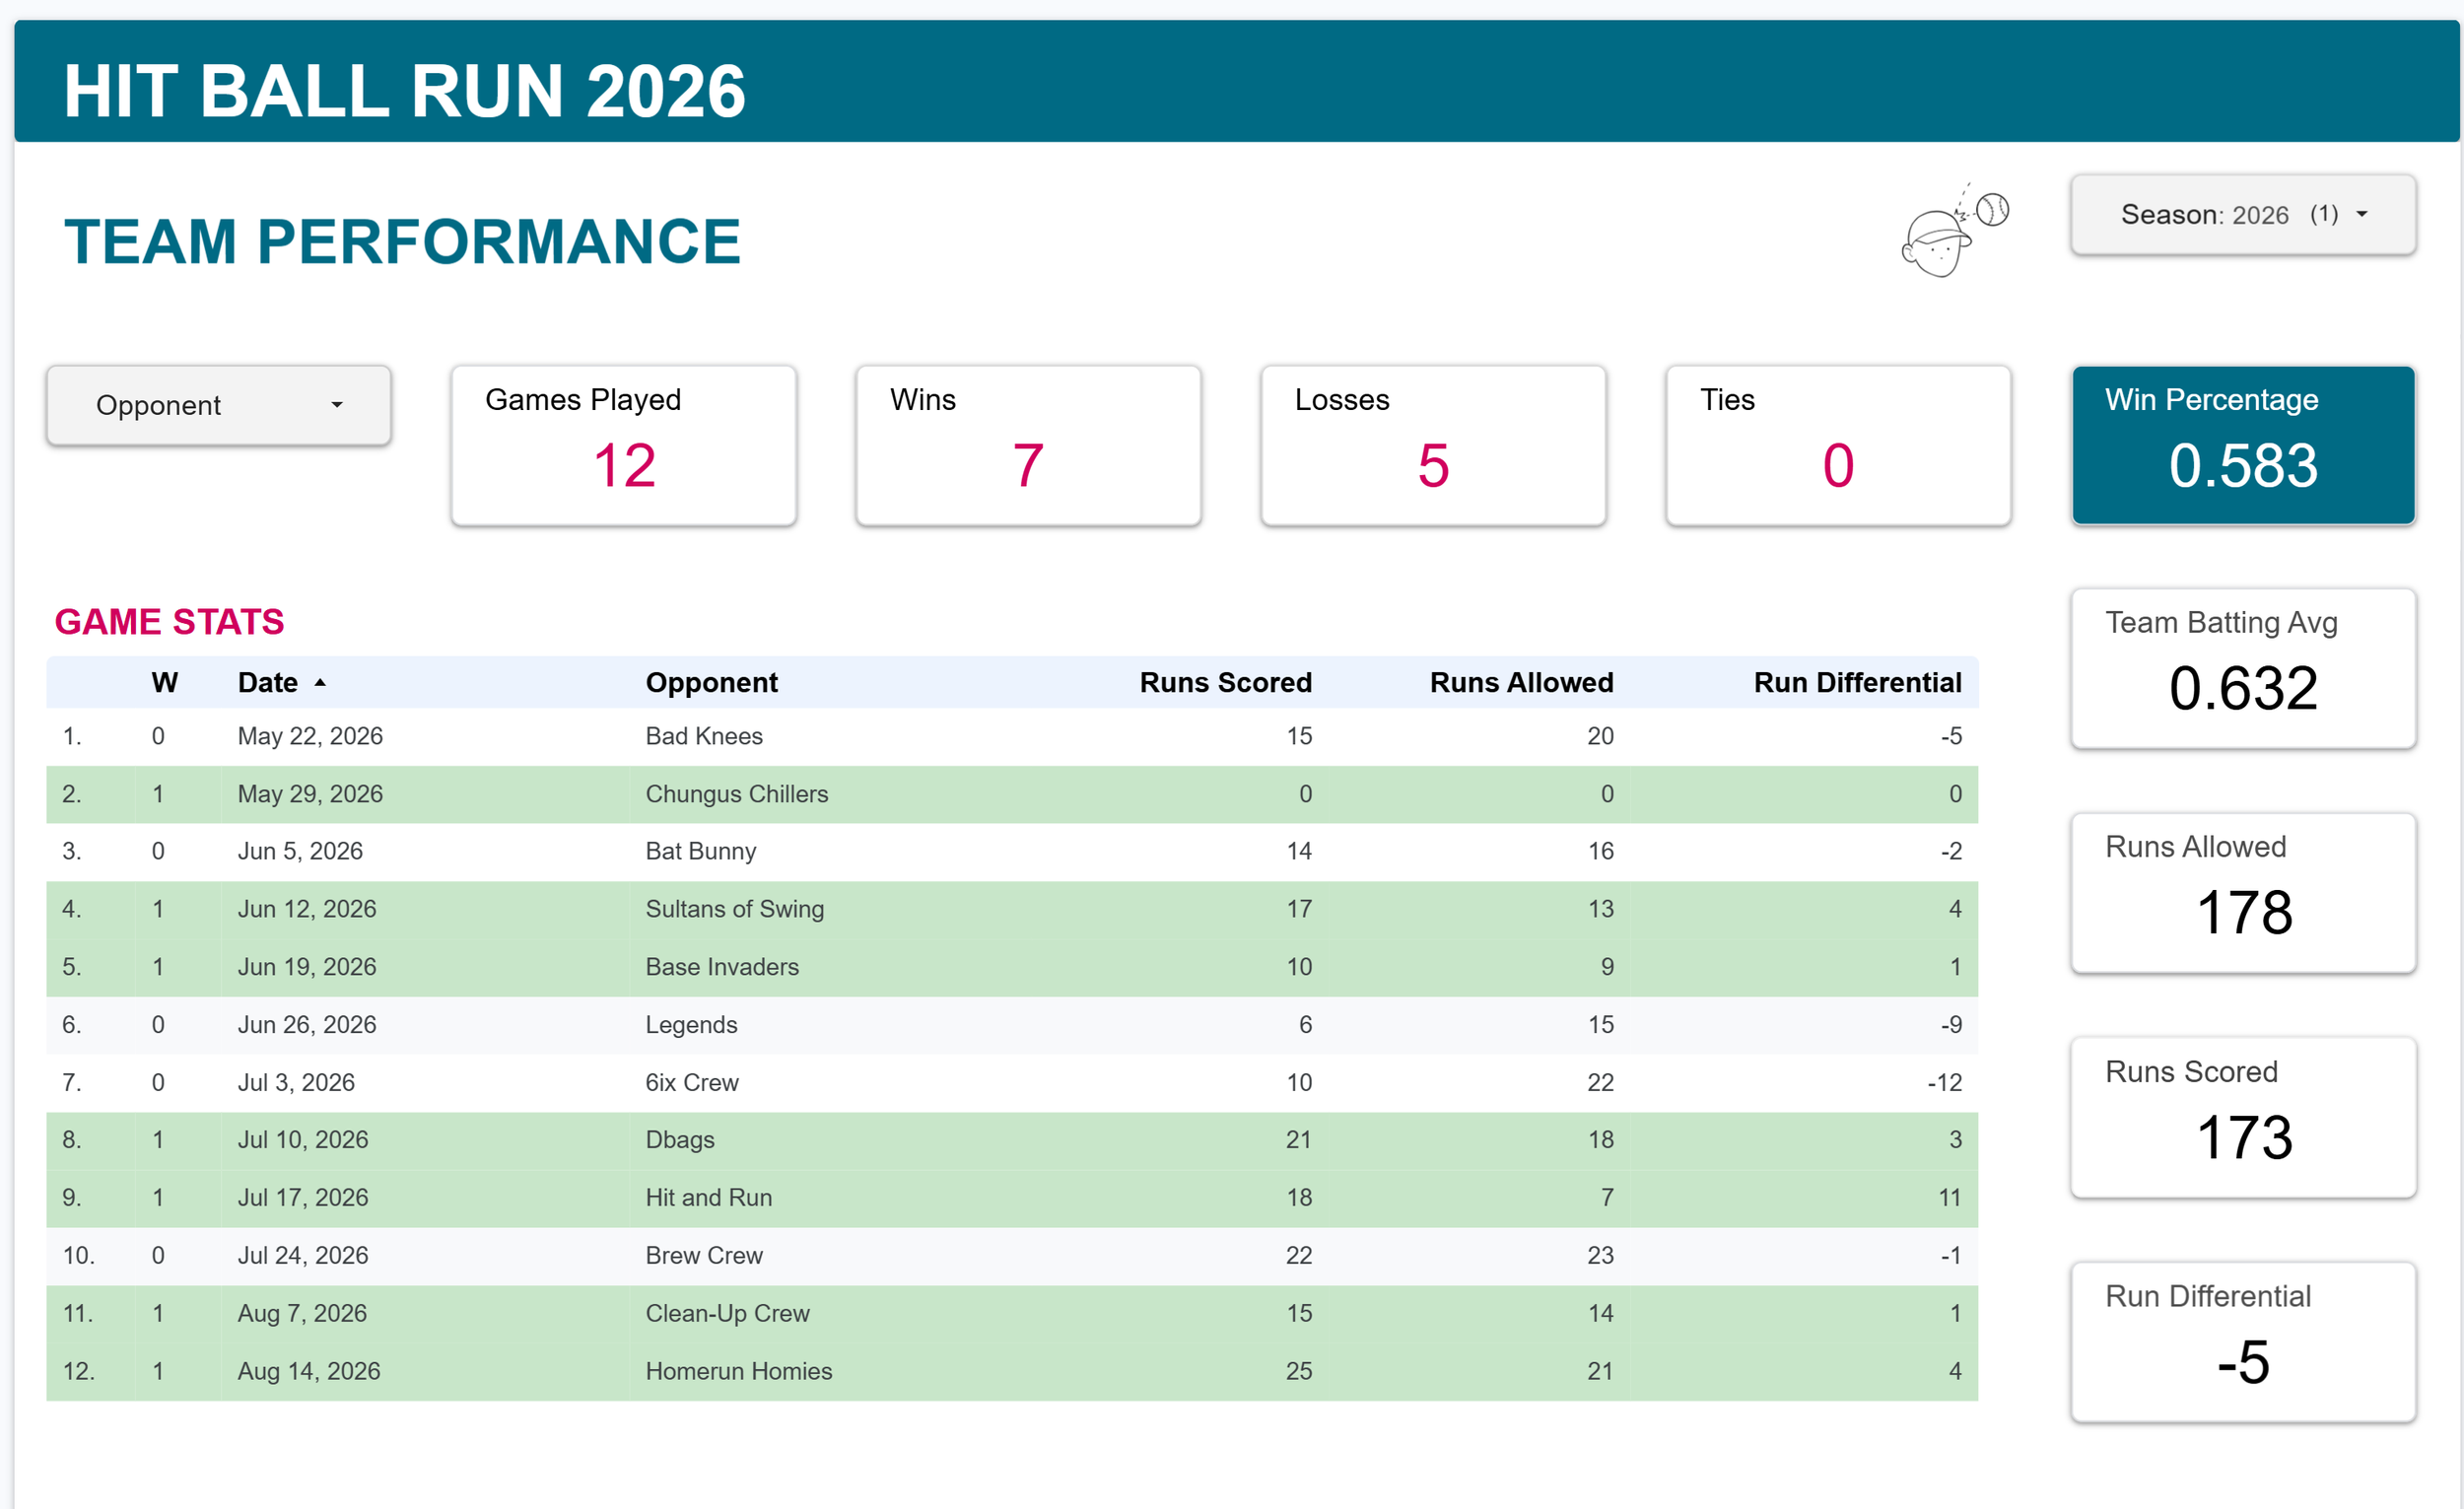
Task: Select the Legends opponent cell
Action: 691,1025
